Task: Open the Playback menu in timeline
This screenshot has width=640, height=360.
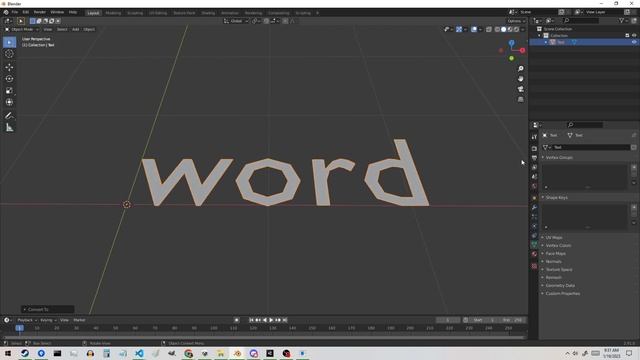Action: [x=27, y=320]
